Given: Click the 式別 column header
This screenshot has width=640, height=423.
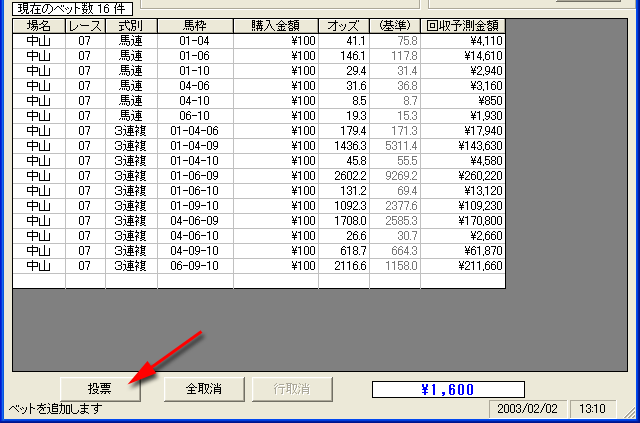Looking at the screenshot, I should click(131, 25).
